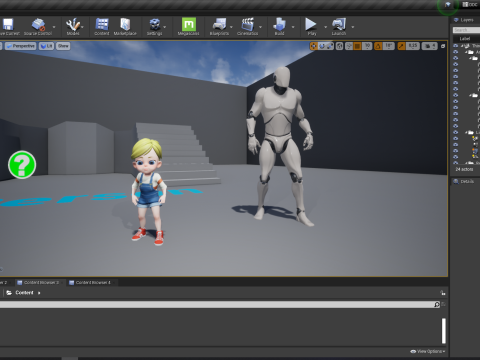Click the Save Current toolbar icon

8,24
